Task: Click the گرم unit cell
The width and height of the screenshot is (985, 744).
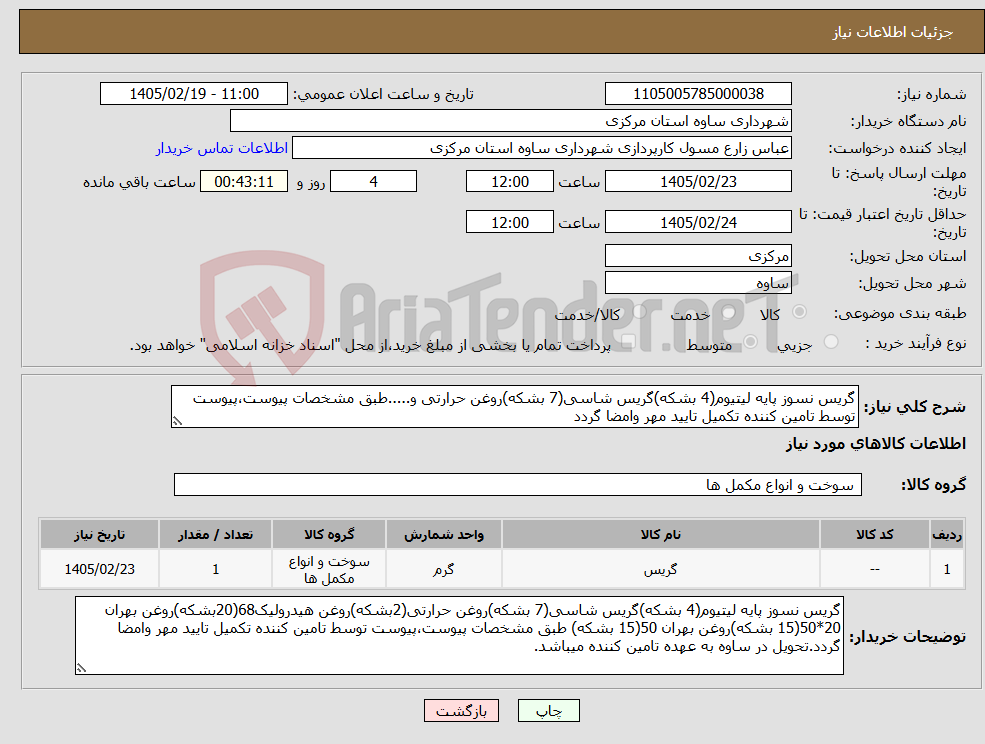Action: point(444,569)
